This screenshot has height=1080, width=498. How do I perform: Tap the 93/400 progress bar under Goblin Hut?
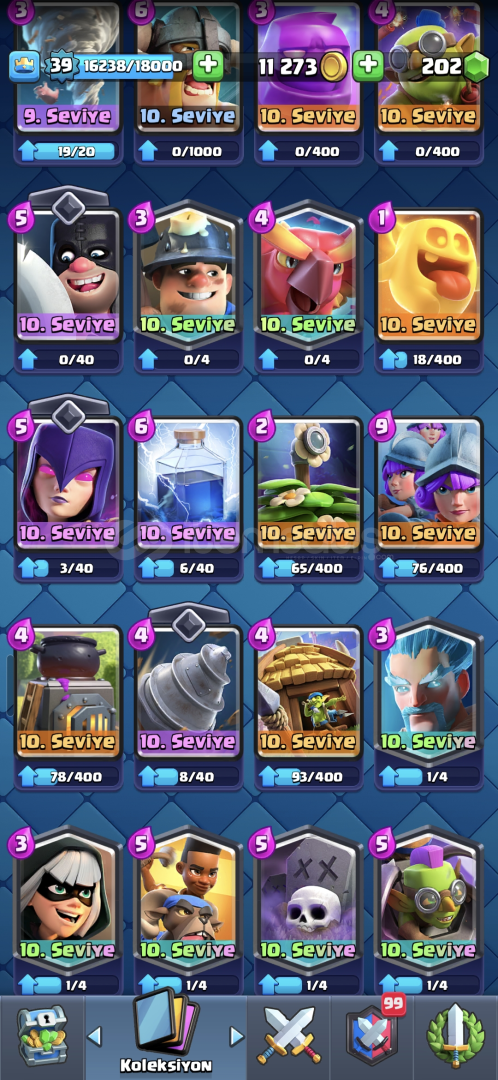(308, 776)
